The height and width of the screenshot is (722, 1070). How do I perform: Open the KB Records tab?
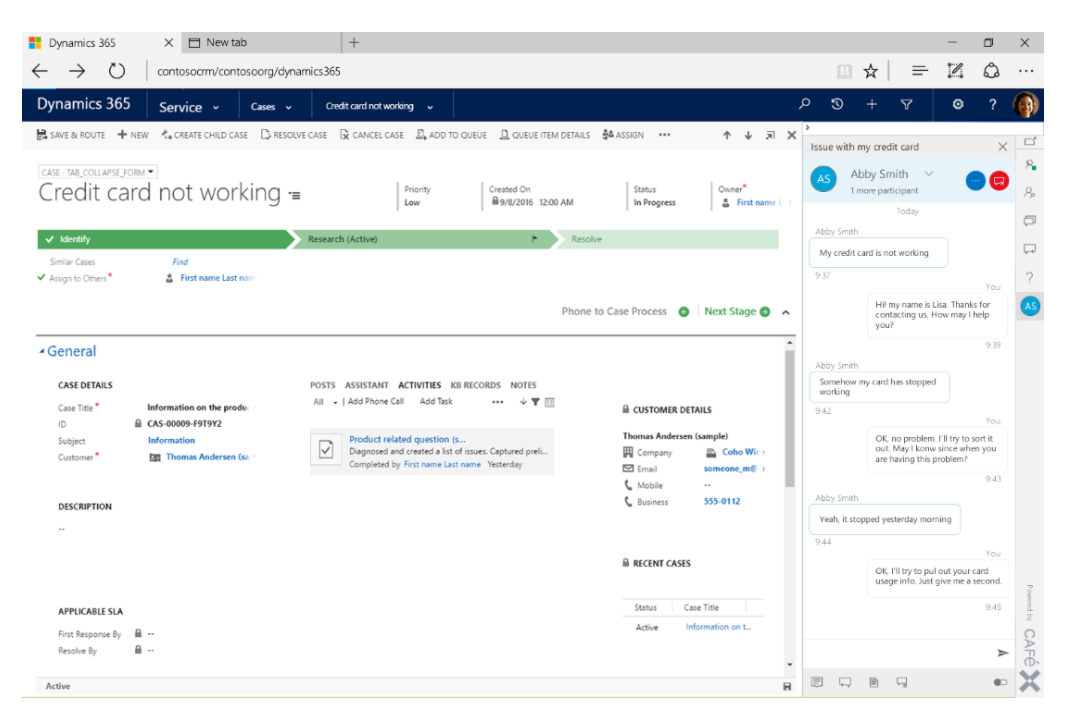coord(476,386)
